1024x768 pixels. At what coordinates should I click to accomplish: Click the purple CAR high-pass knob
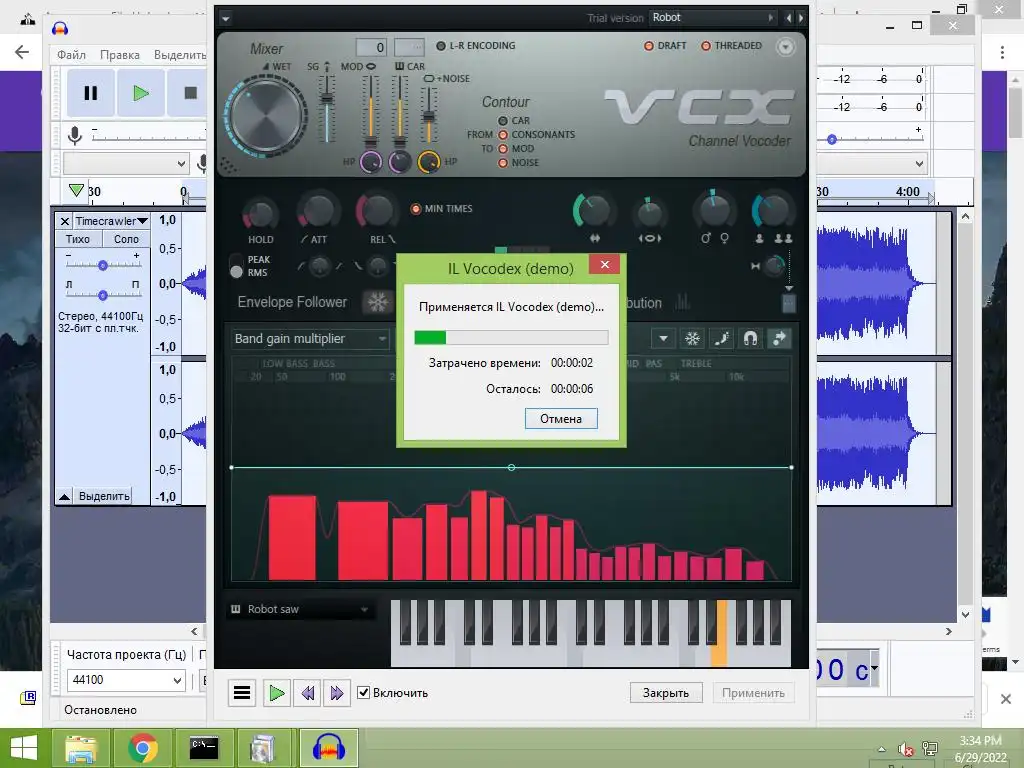[400, 161]
